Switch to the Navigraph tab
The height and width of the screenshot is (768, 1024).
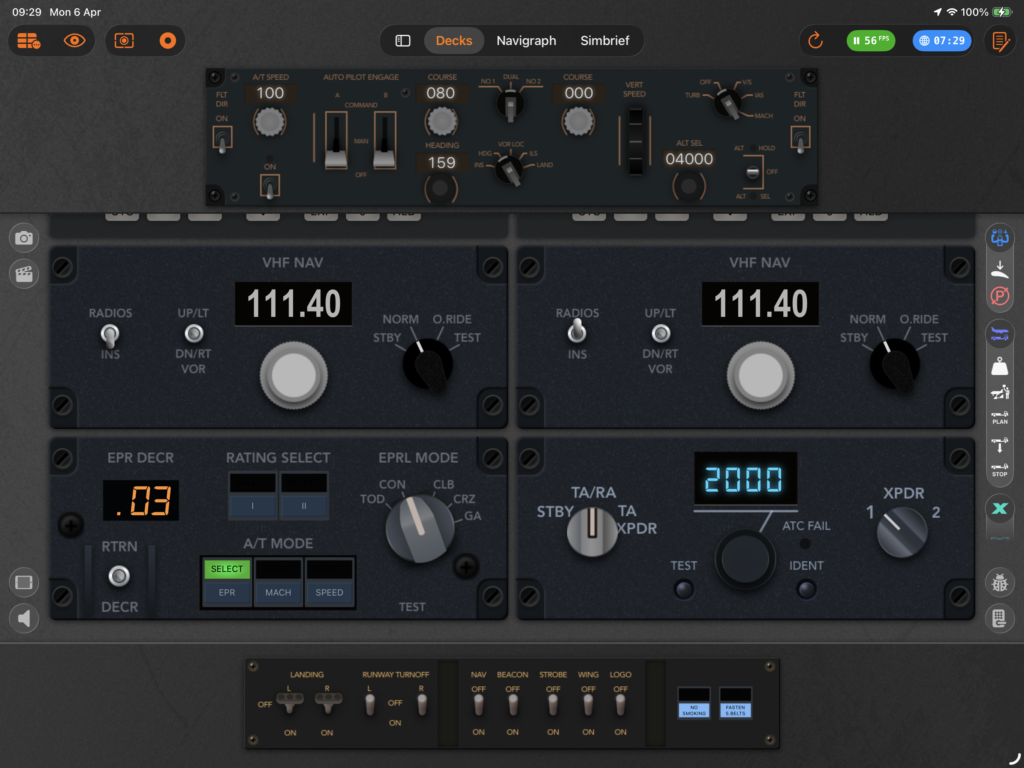click(526, 41)
